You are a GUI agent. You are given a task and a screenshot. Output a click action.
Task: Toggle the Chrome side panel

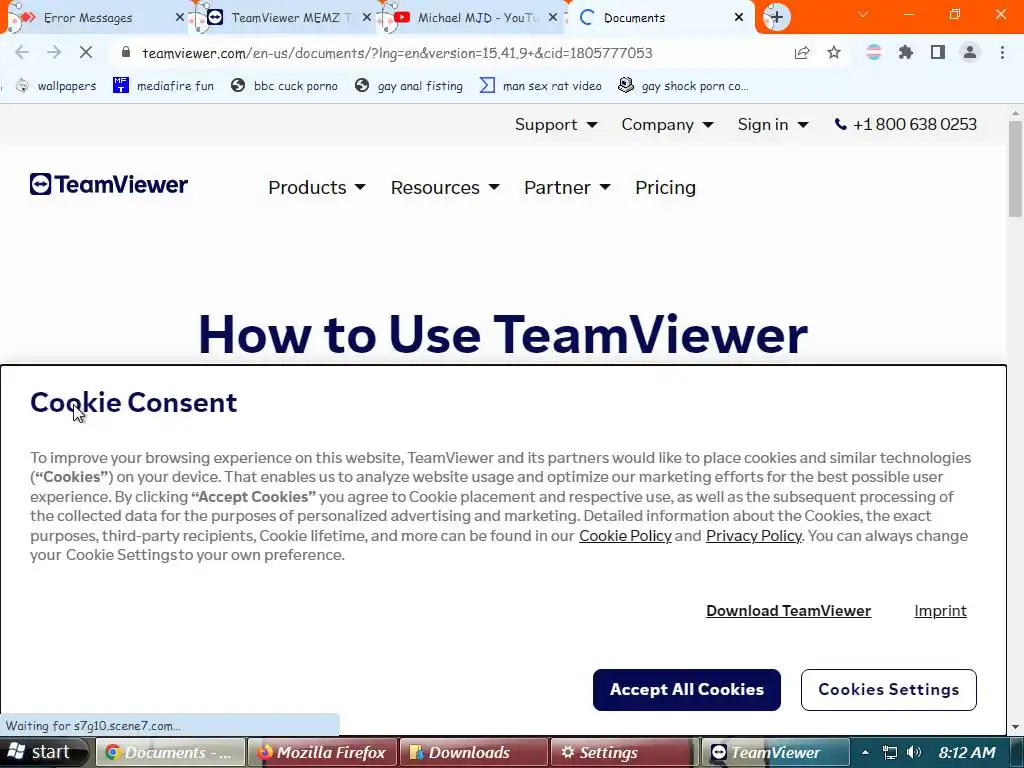(938, 53)
